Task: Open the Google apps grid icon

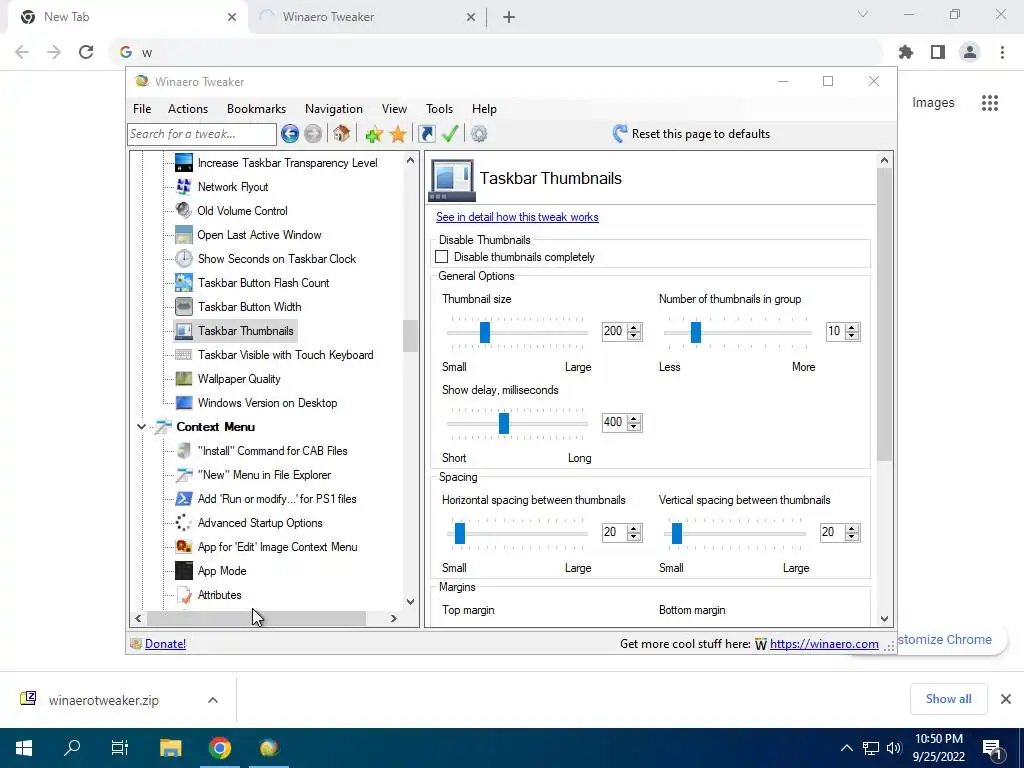Action: click(990, 103)
